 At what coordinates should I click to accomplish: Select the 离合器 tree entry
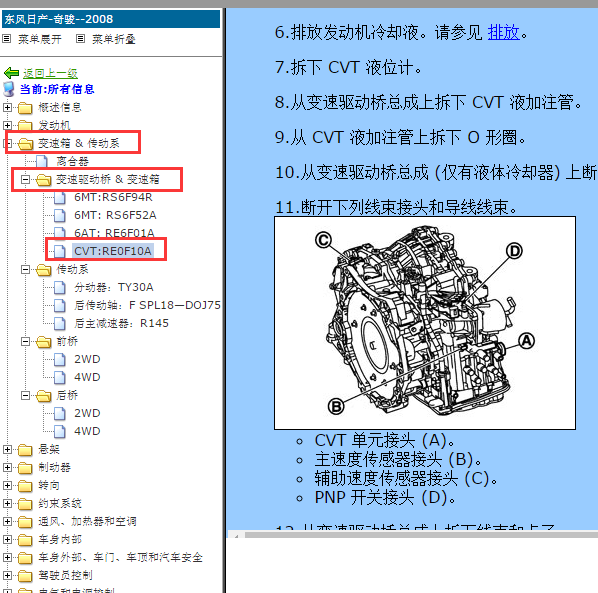click(x=72, y=161)
